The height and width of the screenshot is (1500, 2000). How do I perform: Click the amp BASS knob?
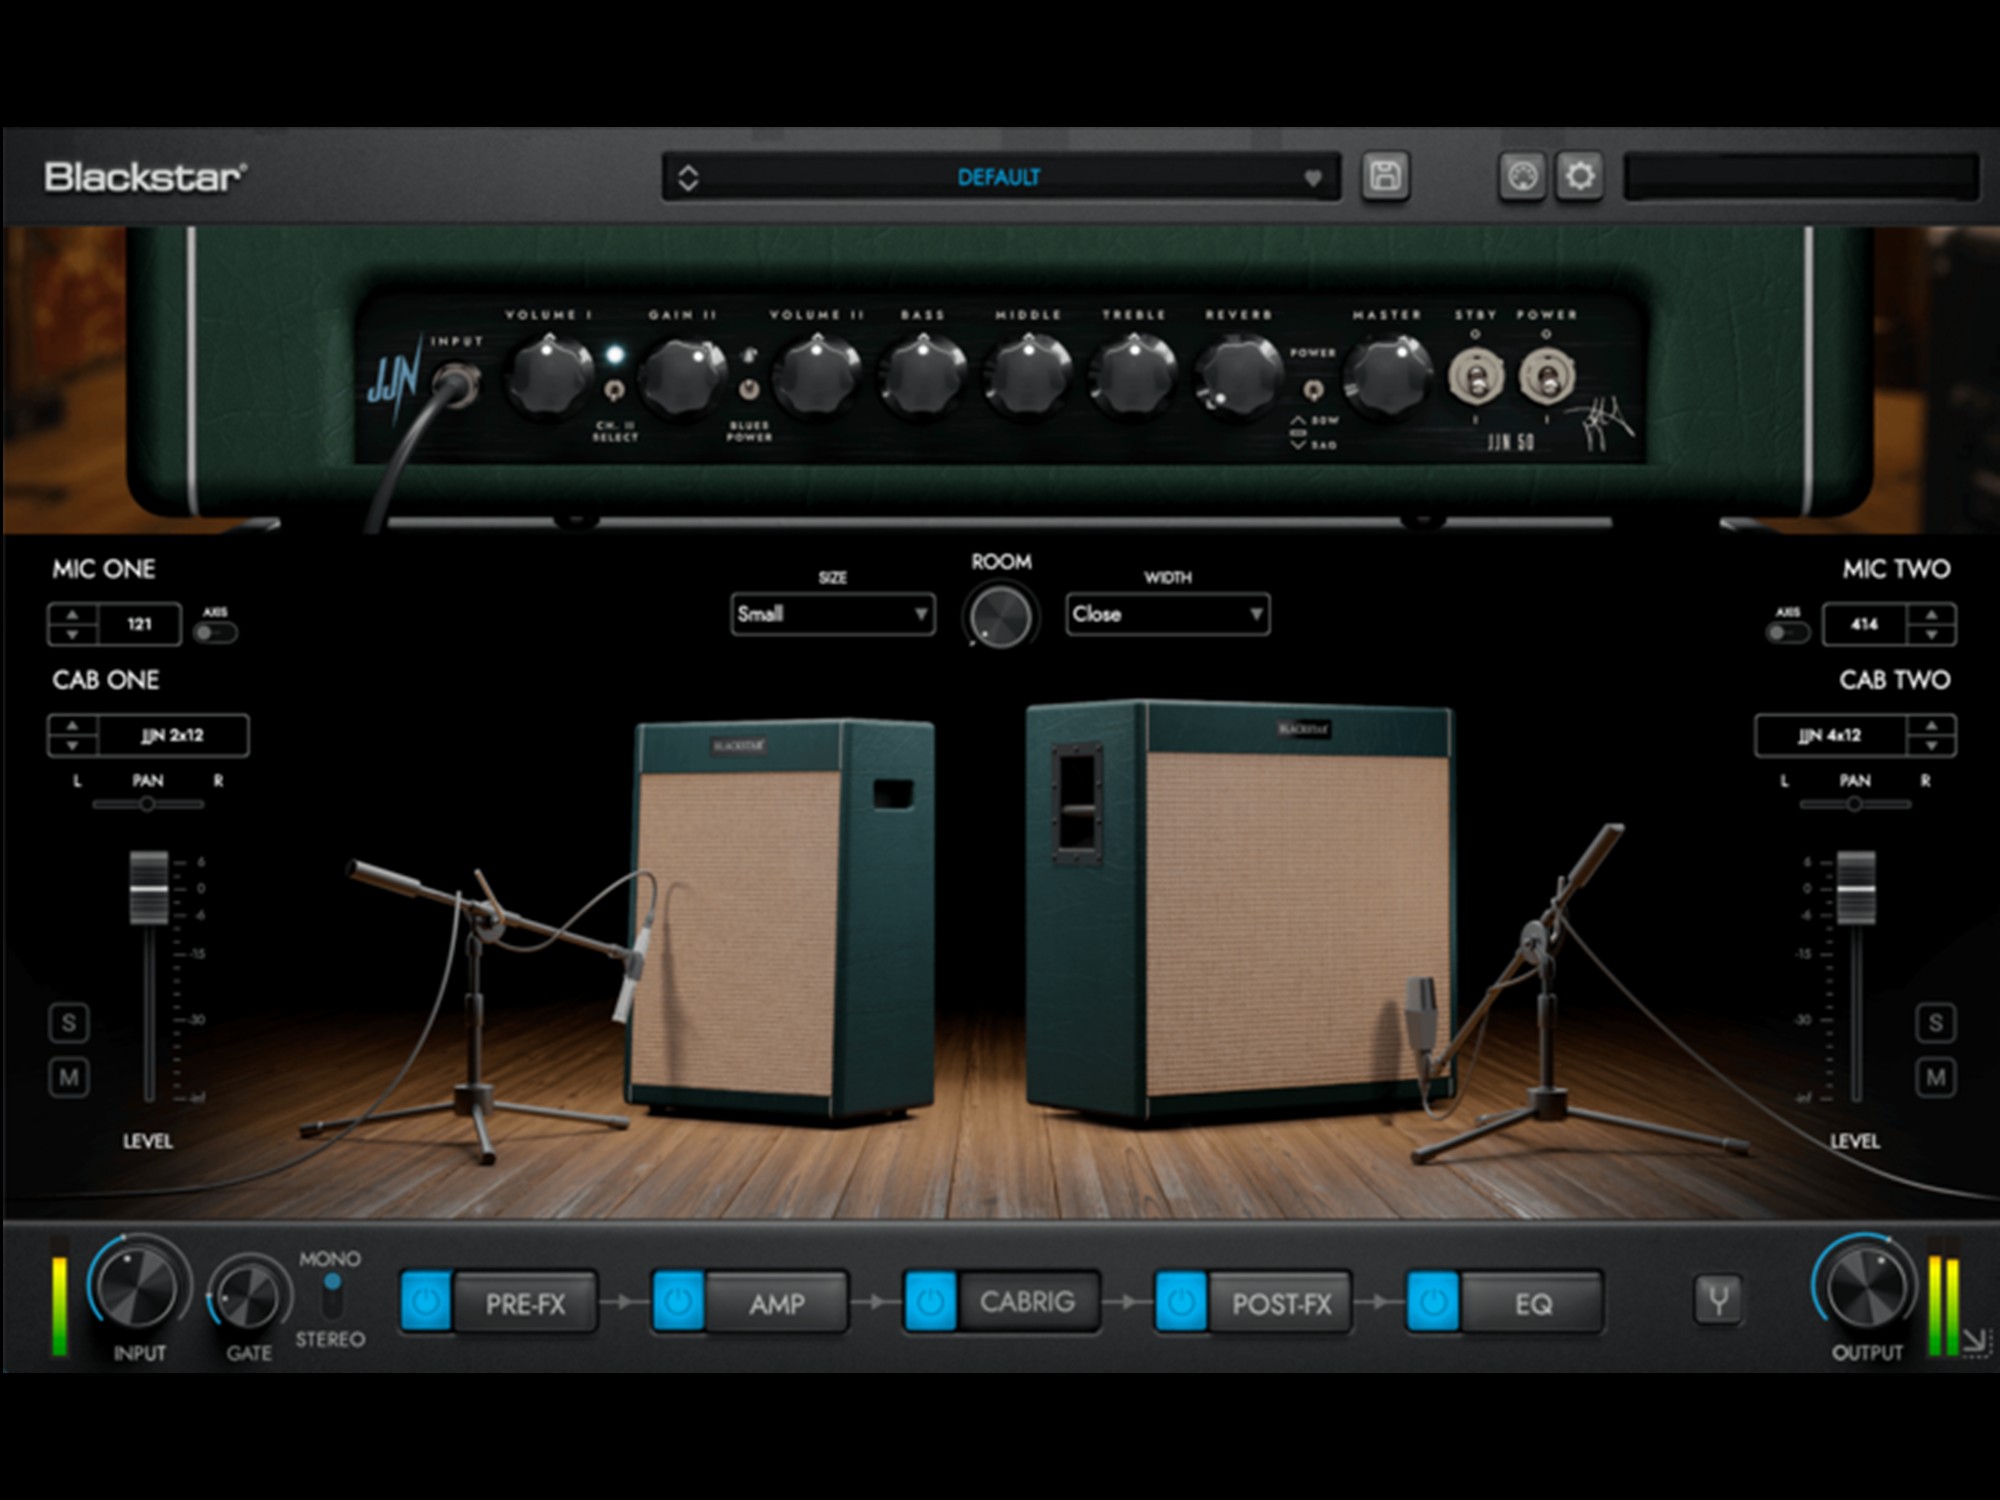click(x=923, y=375)
